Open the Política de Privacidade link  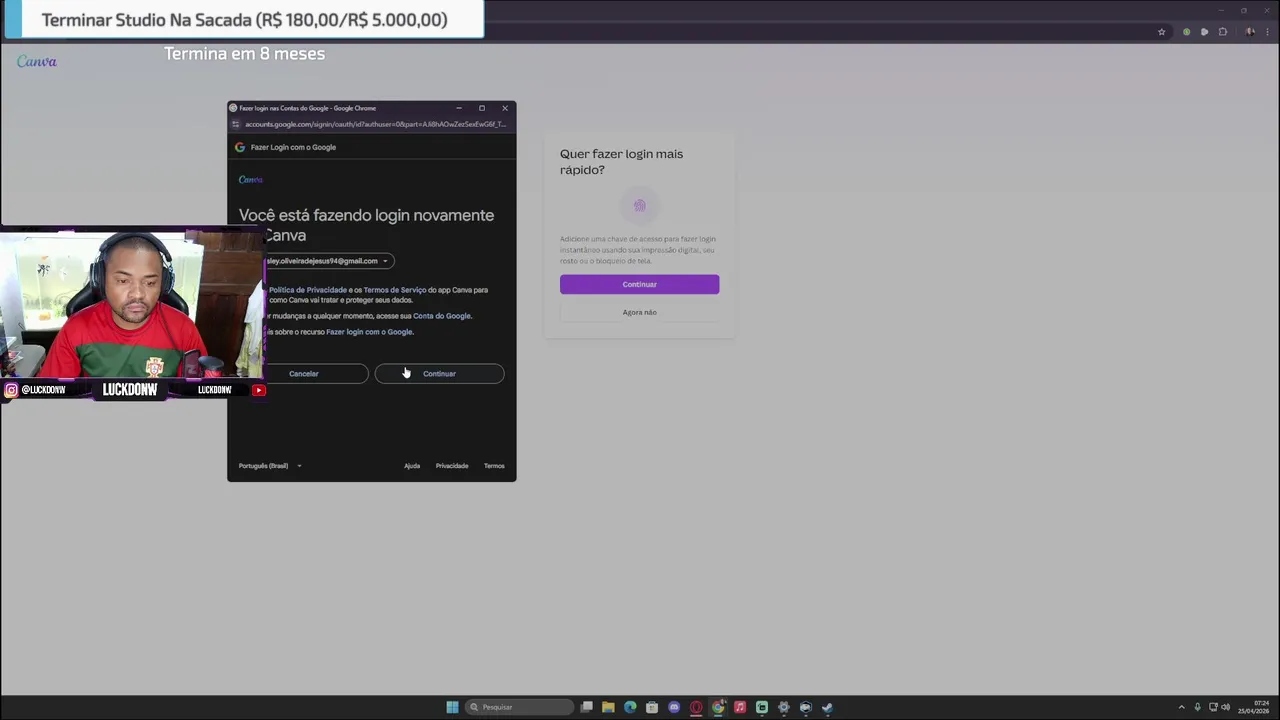(308, 290)
